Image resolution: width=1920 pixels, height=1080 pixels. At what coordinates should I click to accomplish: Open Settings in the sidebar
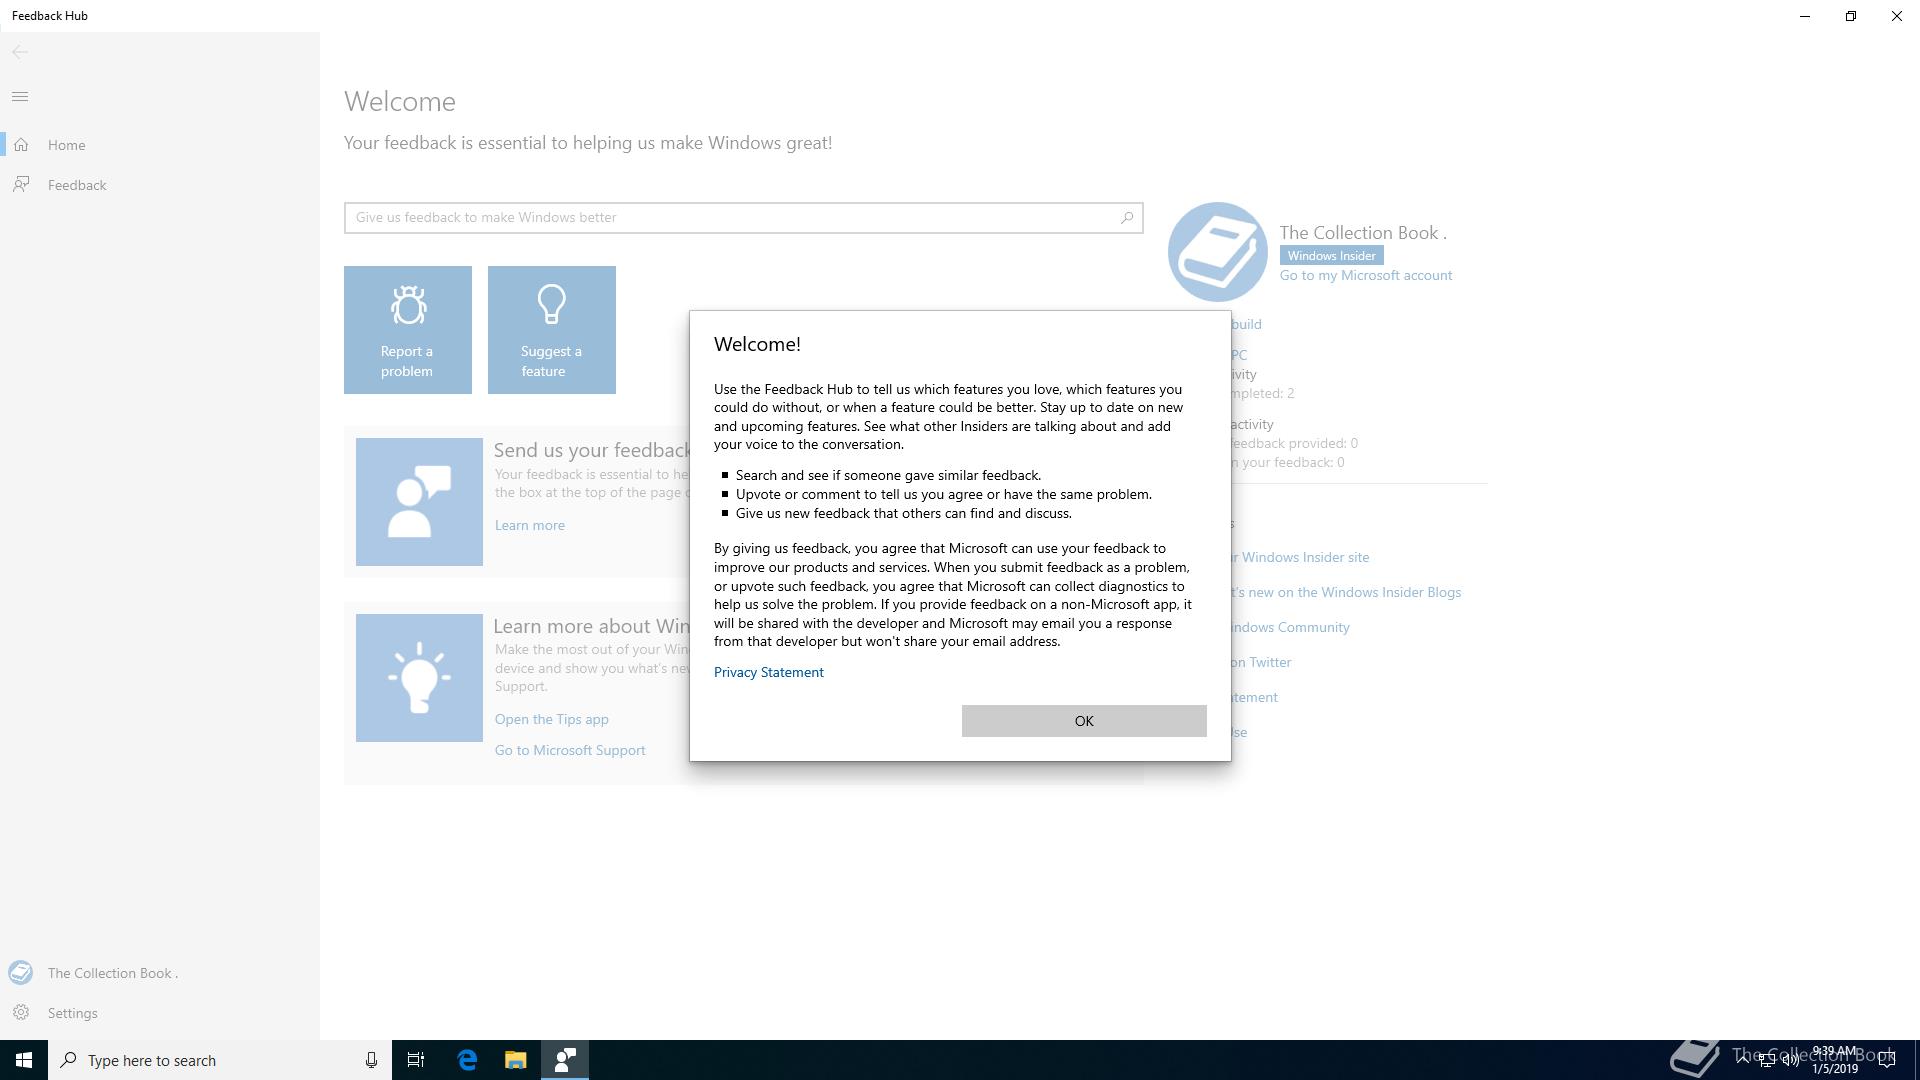(x=160, y=1013)
